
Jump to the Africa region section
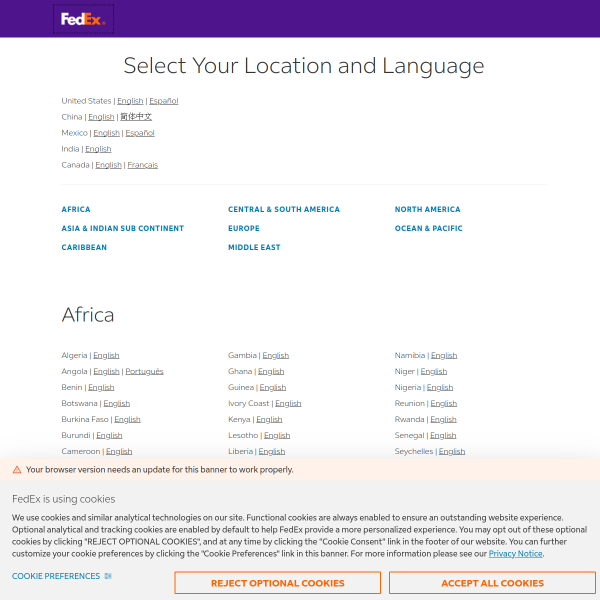tap(76, 209)
